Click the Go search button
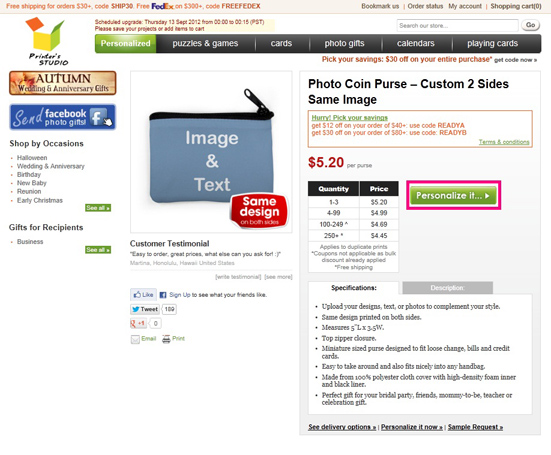Viewport: 551px width, 455px height. [530, 25]
